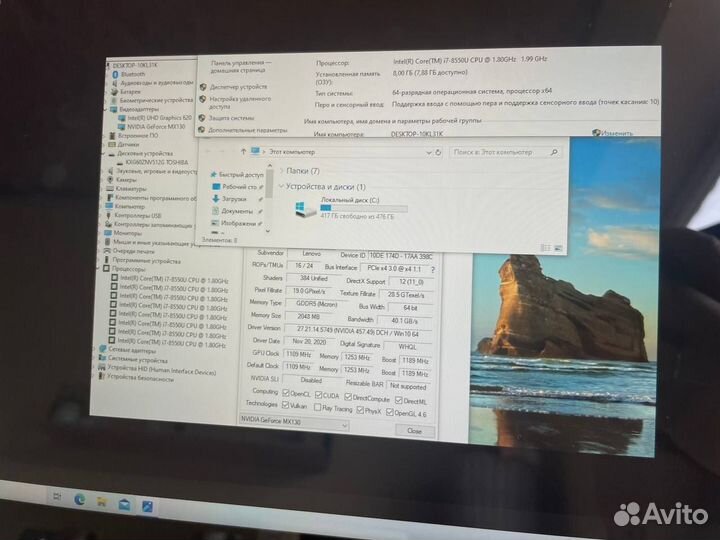Click the Контроллеры USB icon
Screen dimensions: 720x540
109,215
